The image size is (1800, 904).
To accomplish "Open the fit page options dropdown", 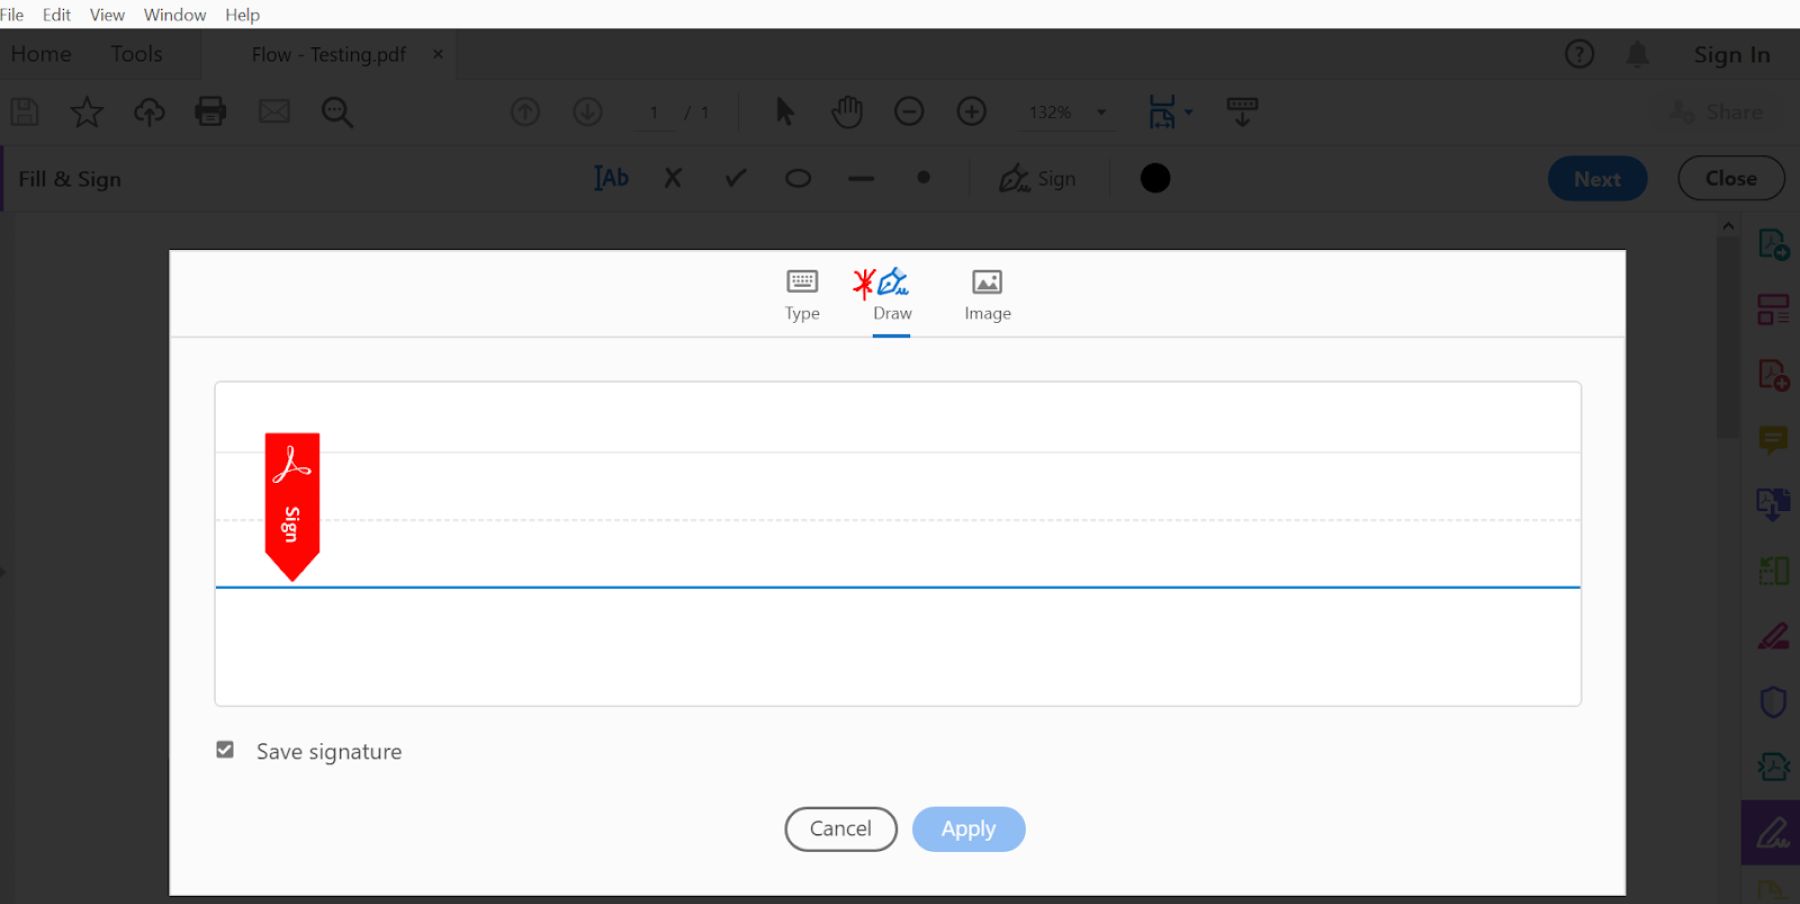I will click(1189, 112).
